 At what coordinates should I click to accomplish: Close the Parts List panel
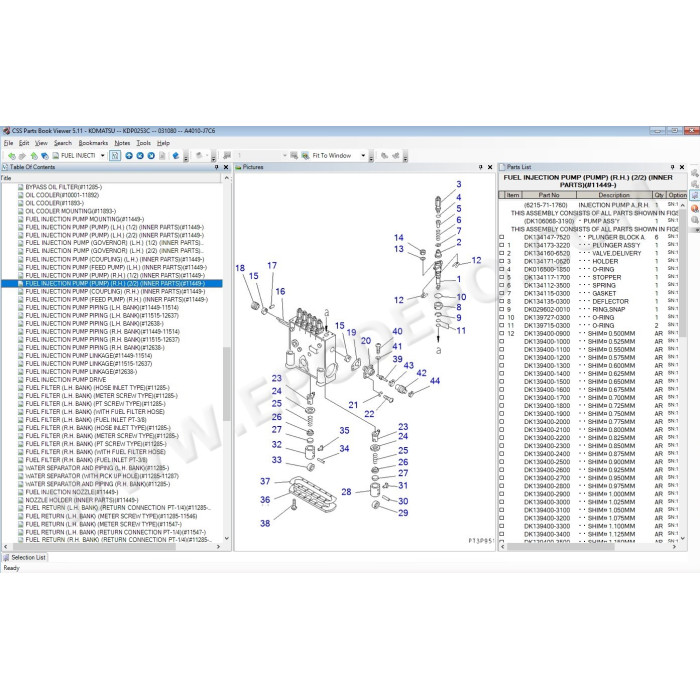682,167
